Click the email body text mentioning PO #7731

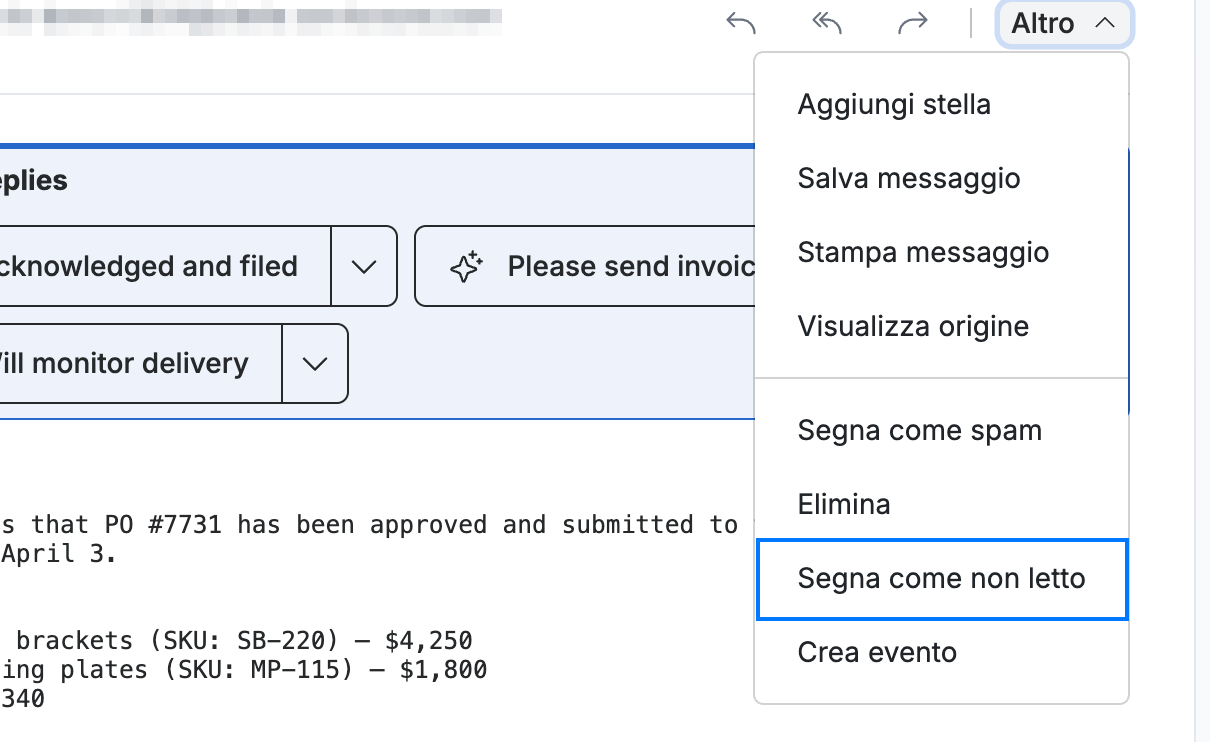pyautogui.click(x=370, y=539)
